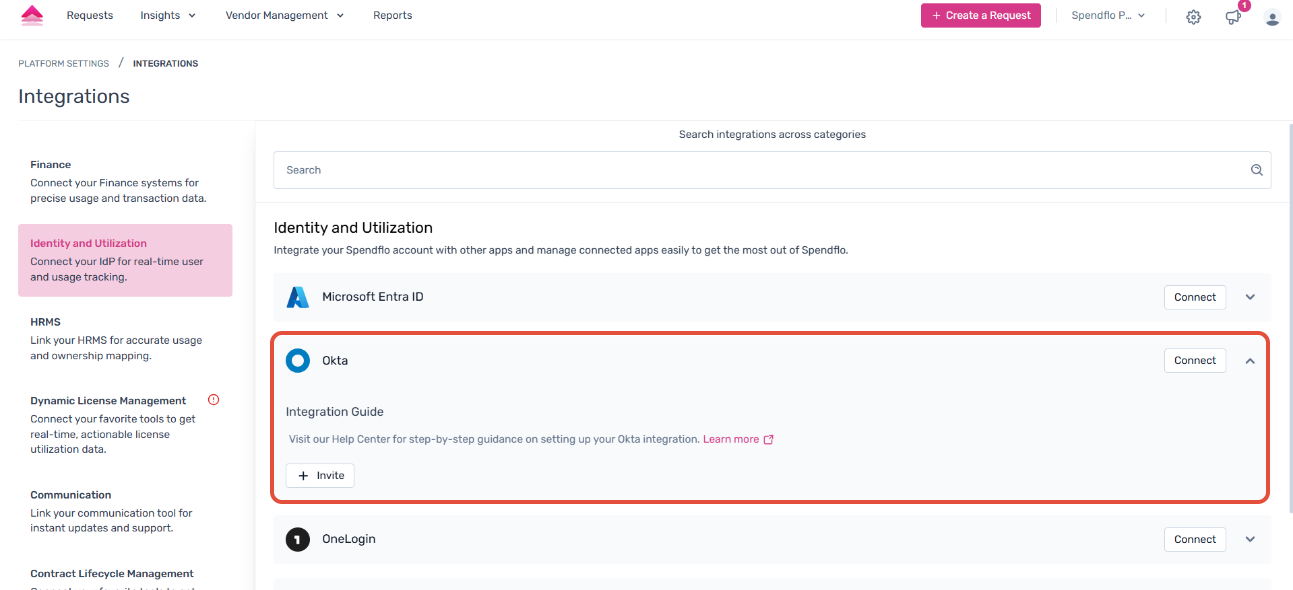Click the OneLogin logo icon
Screen dimensions: 1293x590
[x=298, y=540]
